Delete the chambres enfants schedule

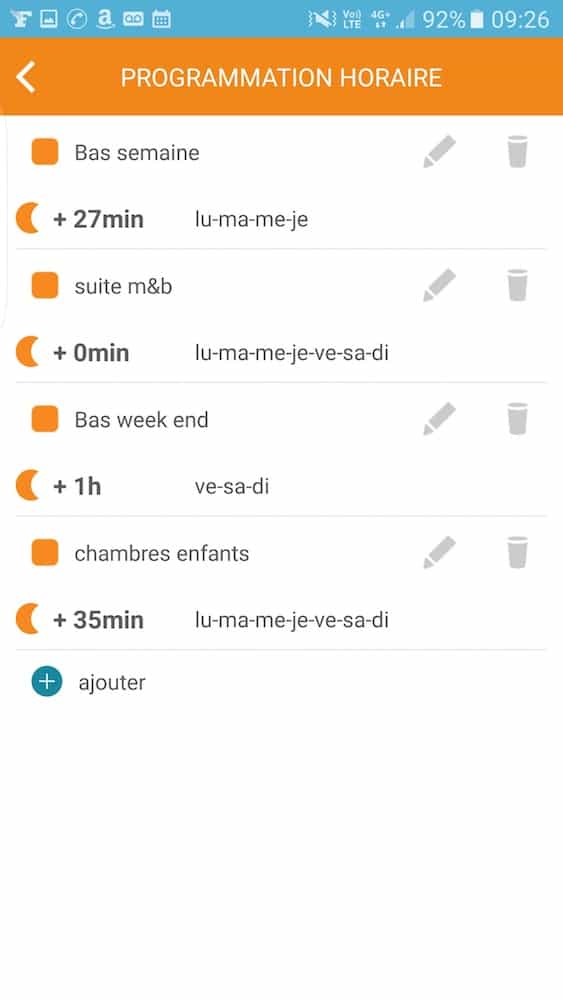pos(517,552)
